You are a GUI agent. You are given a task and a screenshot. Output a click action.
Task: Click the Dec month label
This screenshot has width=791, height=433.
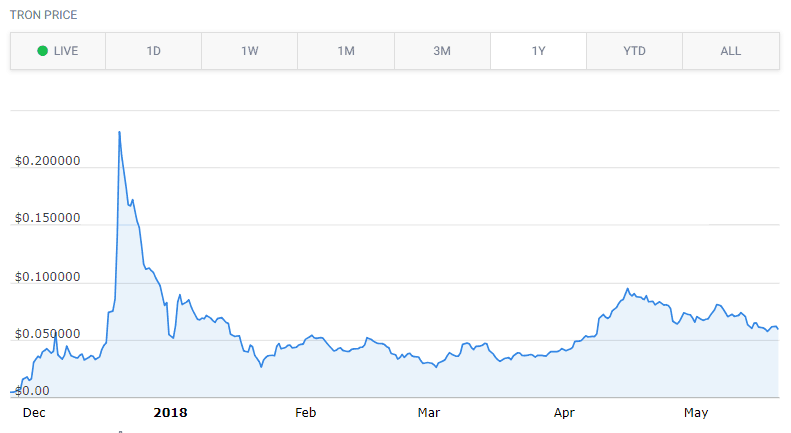34,413
